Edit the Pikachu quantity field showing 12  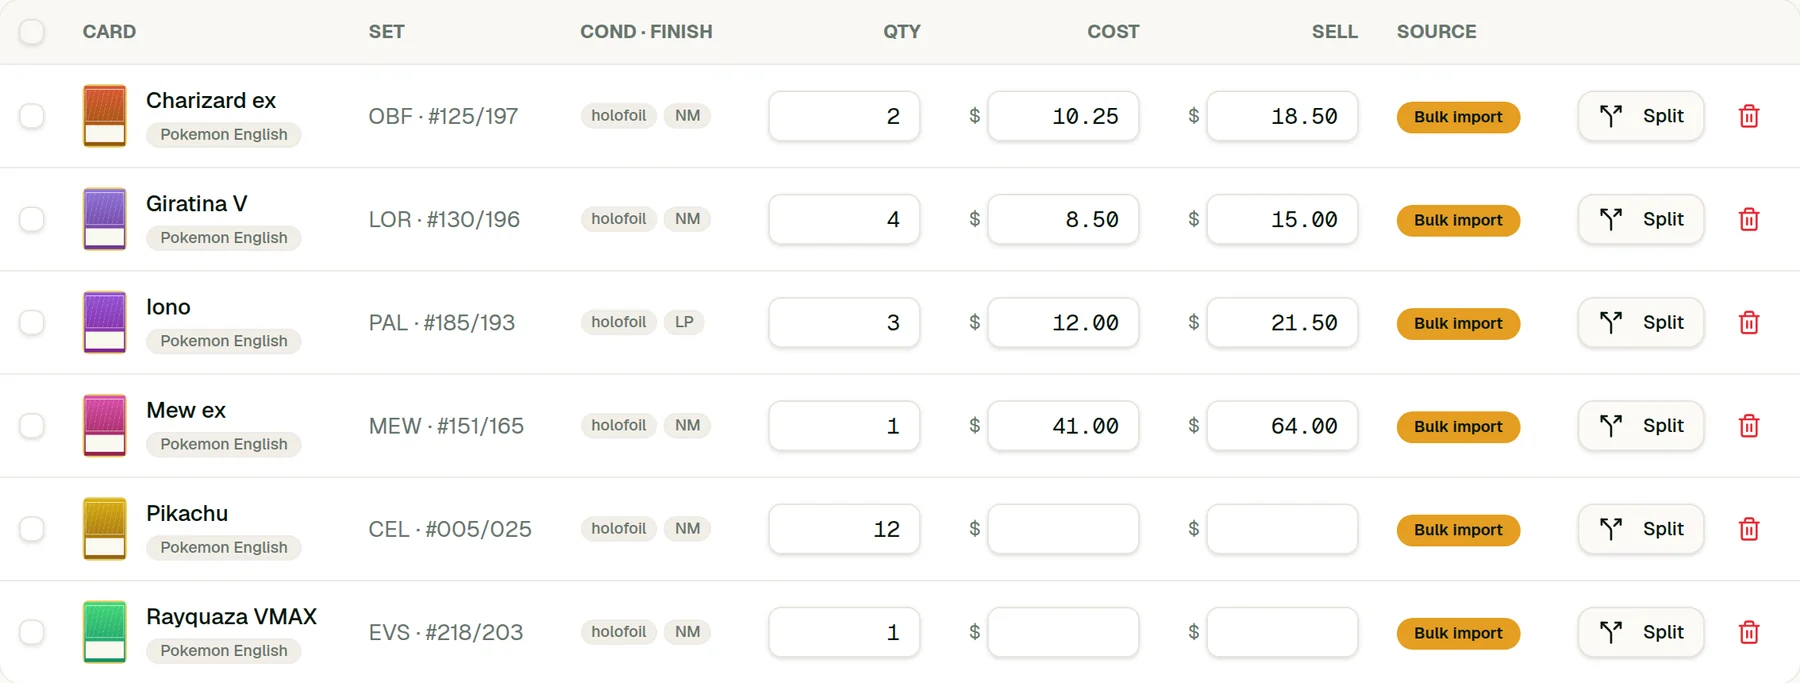click(x=844, y=529)
